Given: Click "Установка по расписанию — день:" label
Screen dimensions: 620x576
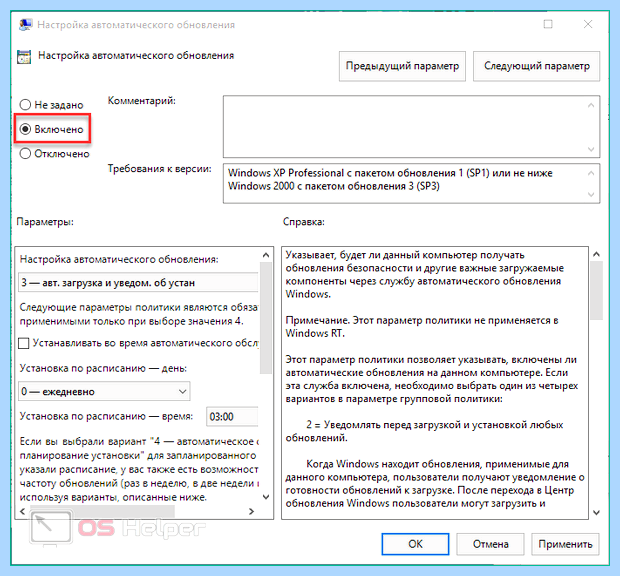Looking at the screenshot, I should (103, 368).
